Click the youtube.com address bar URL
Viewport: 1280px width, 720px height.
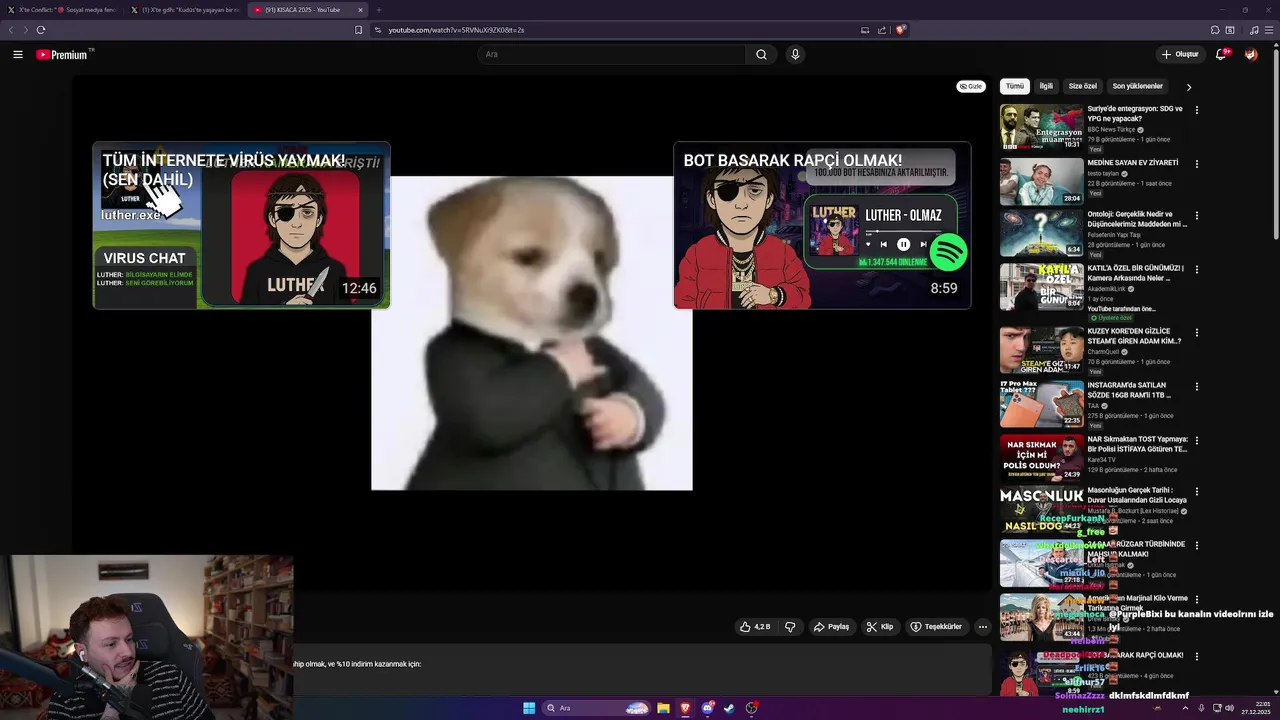coord(457,30)
